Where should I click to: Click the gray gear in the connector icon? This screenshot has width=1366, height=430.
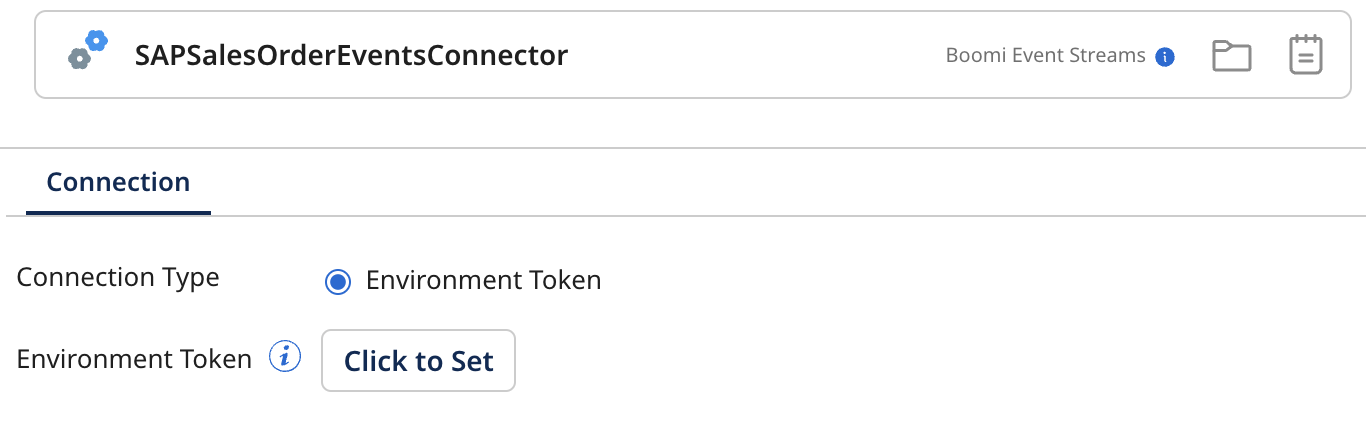point(79,59)
